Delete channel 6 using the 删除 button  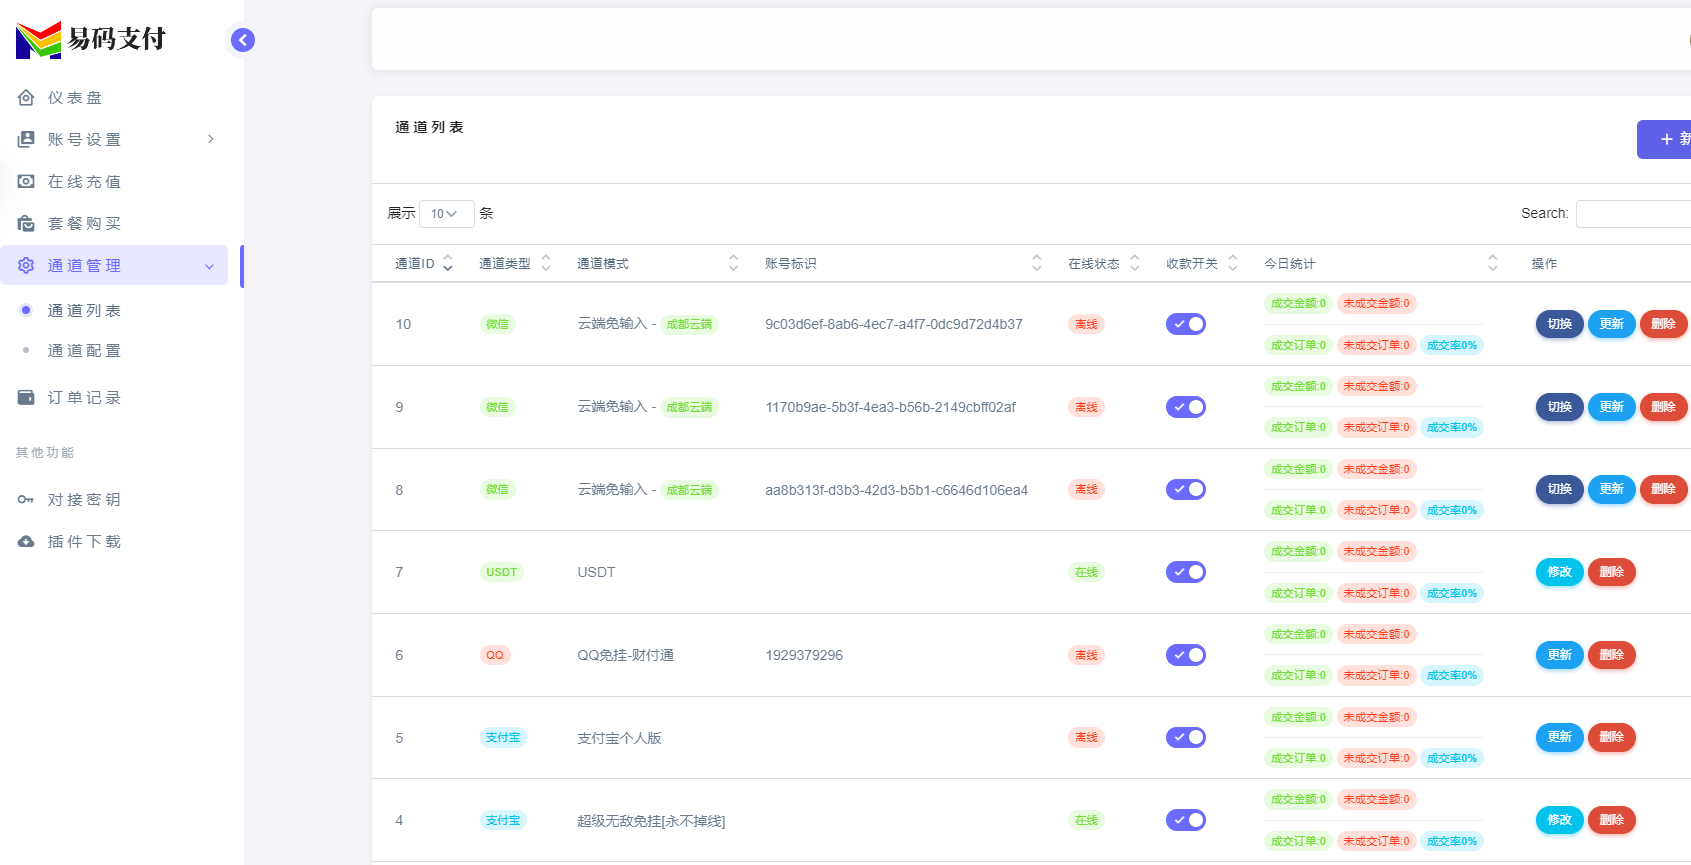pos(1611,655)
